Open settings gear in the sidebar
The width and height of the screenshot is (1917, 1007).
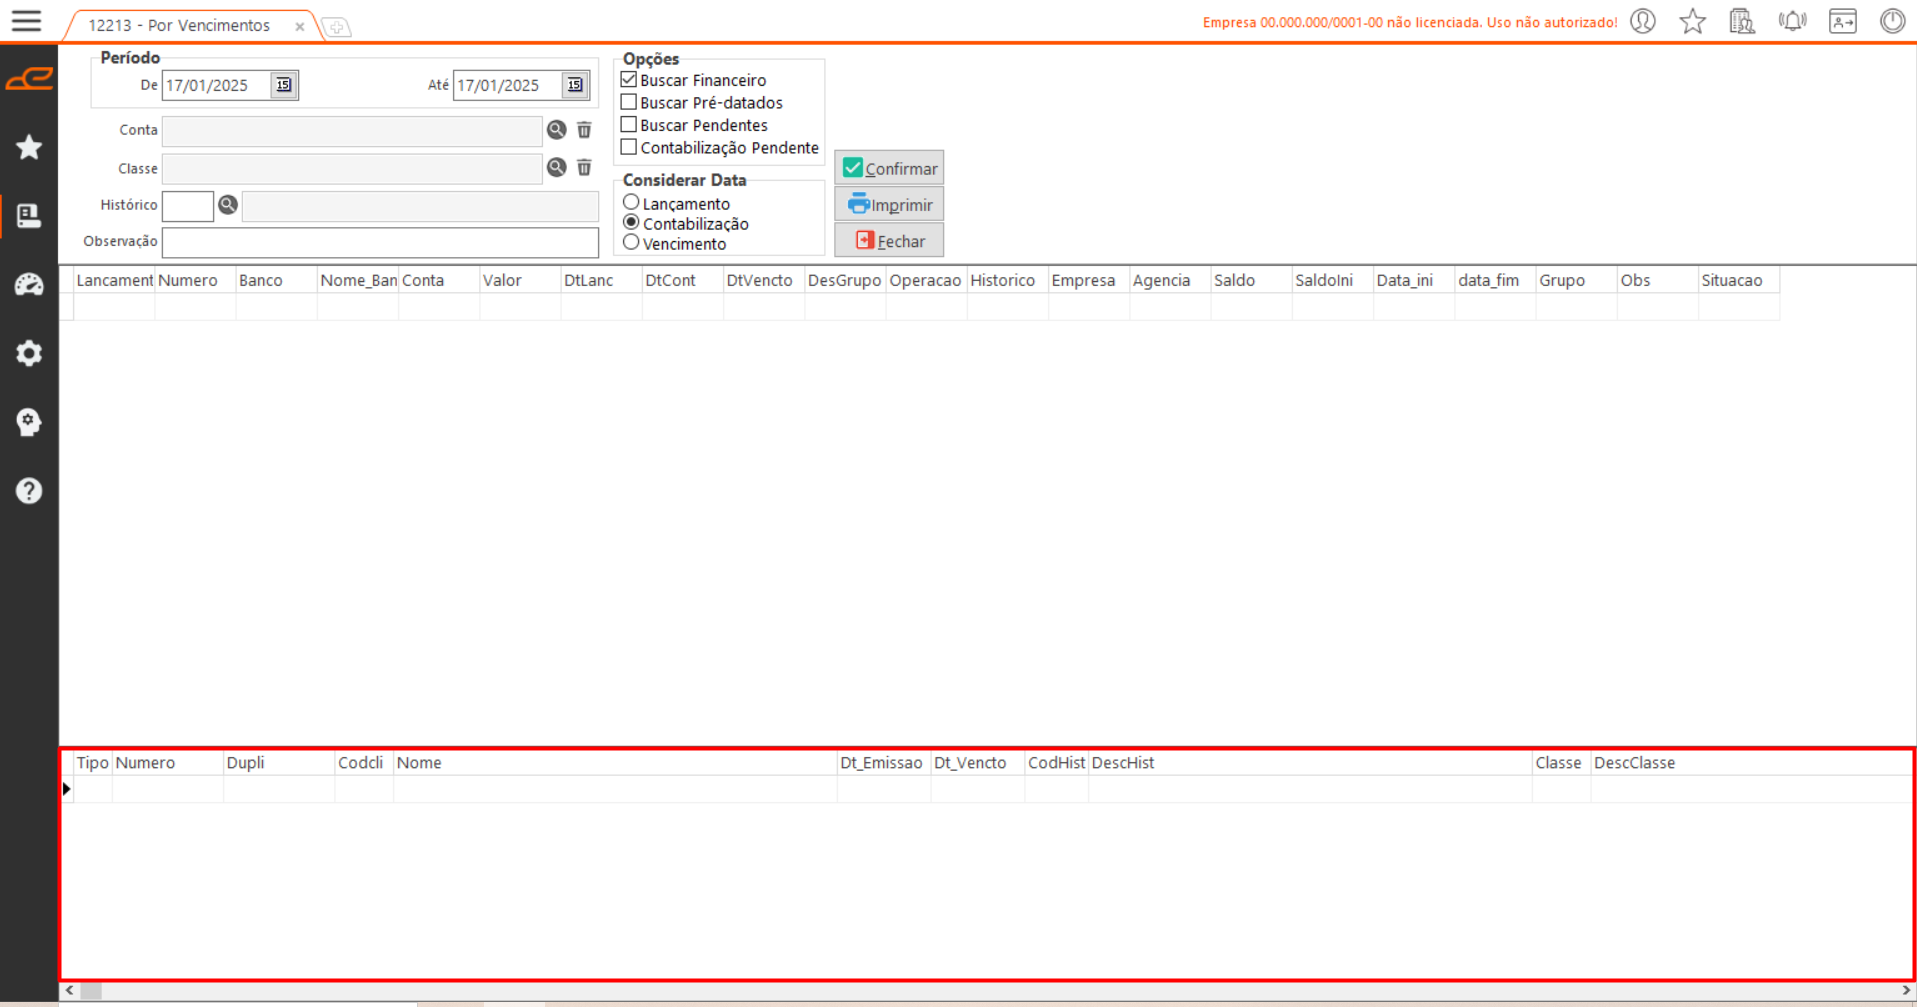pos(29,353)
